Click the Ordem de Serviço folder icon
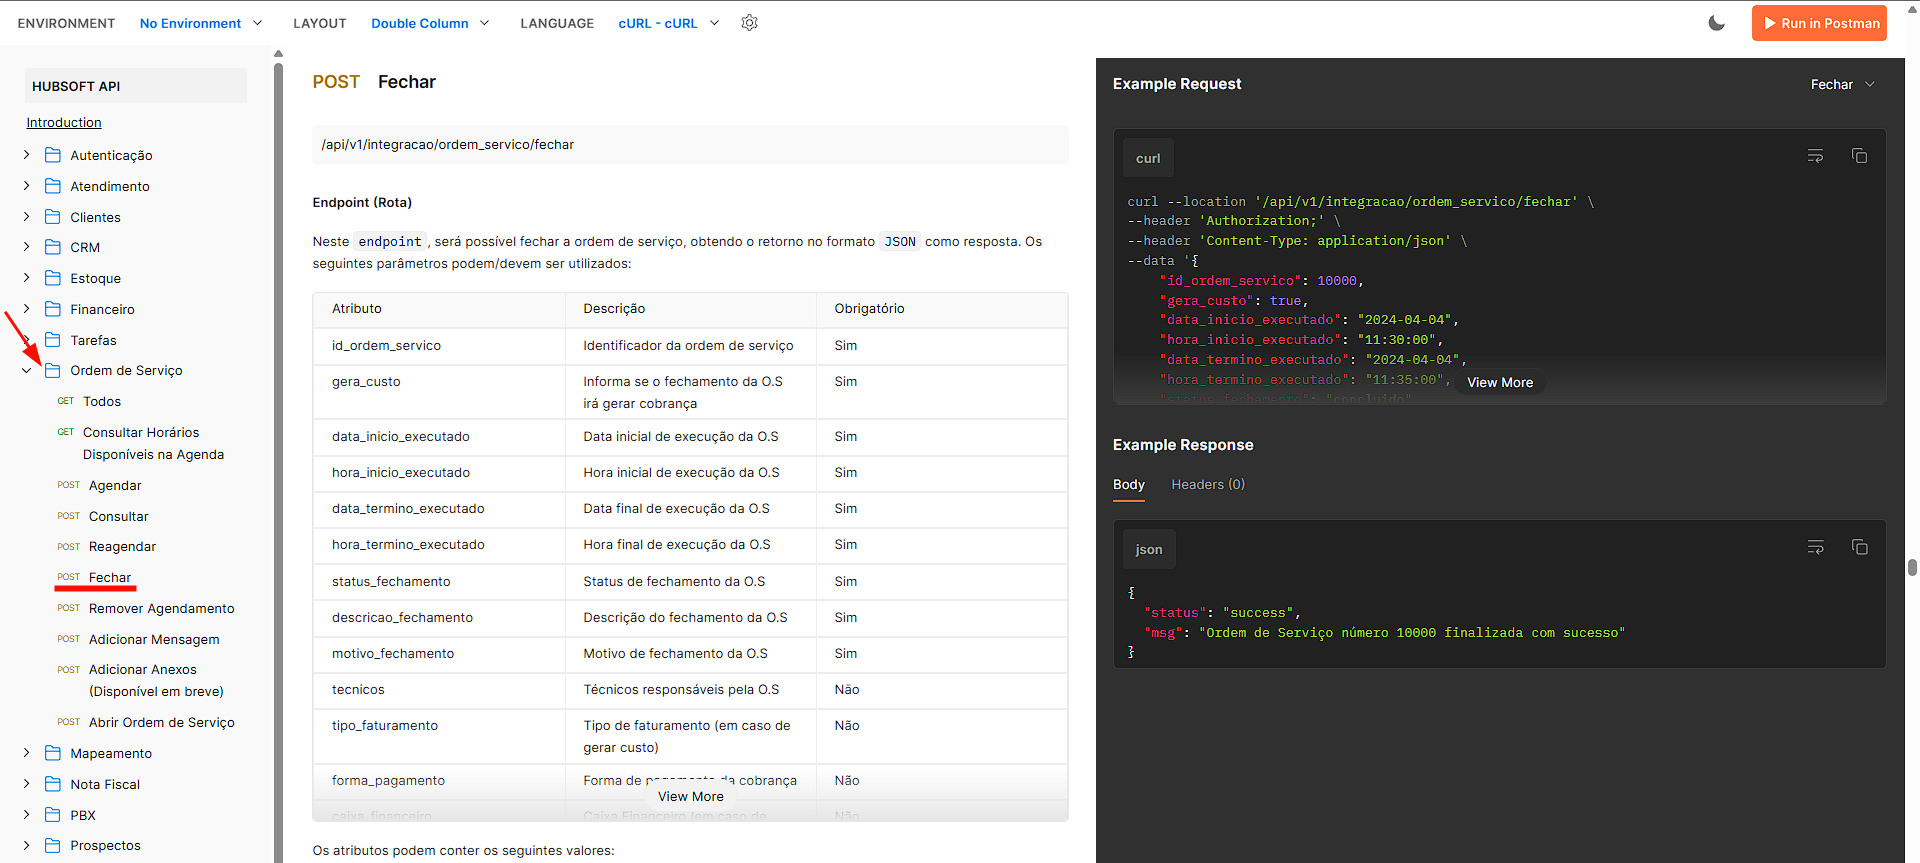This screenshot has width=1920, height=863. tap(53, 370)
